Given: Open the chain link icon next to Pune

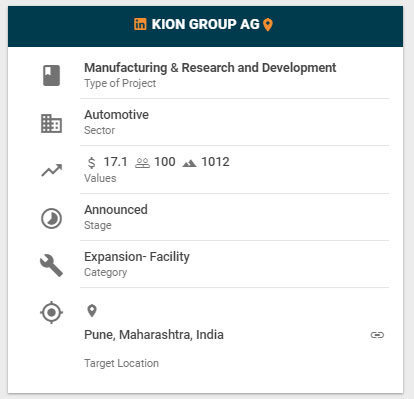Looking at the screenshot, I should [377, 335].
